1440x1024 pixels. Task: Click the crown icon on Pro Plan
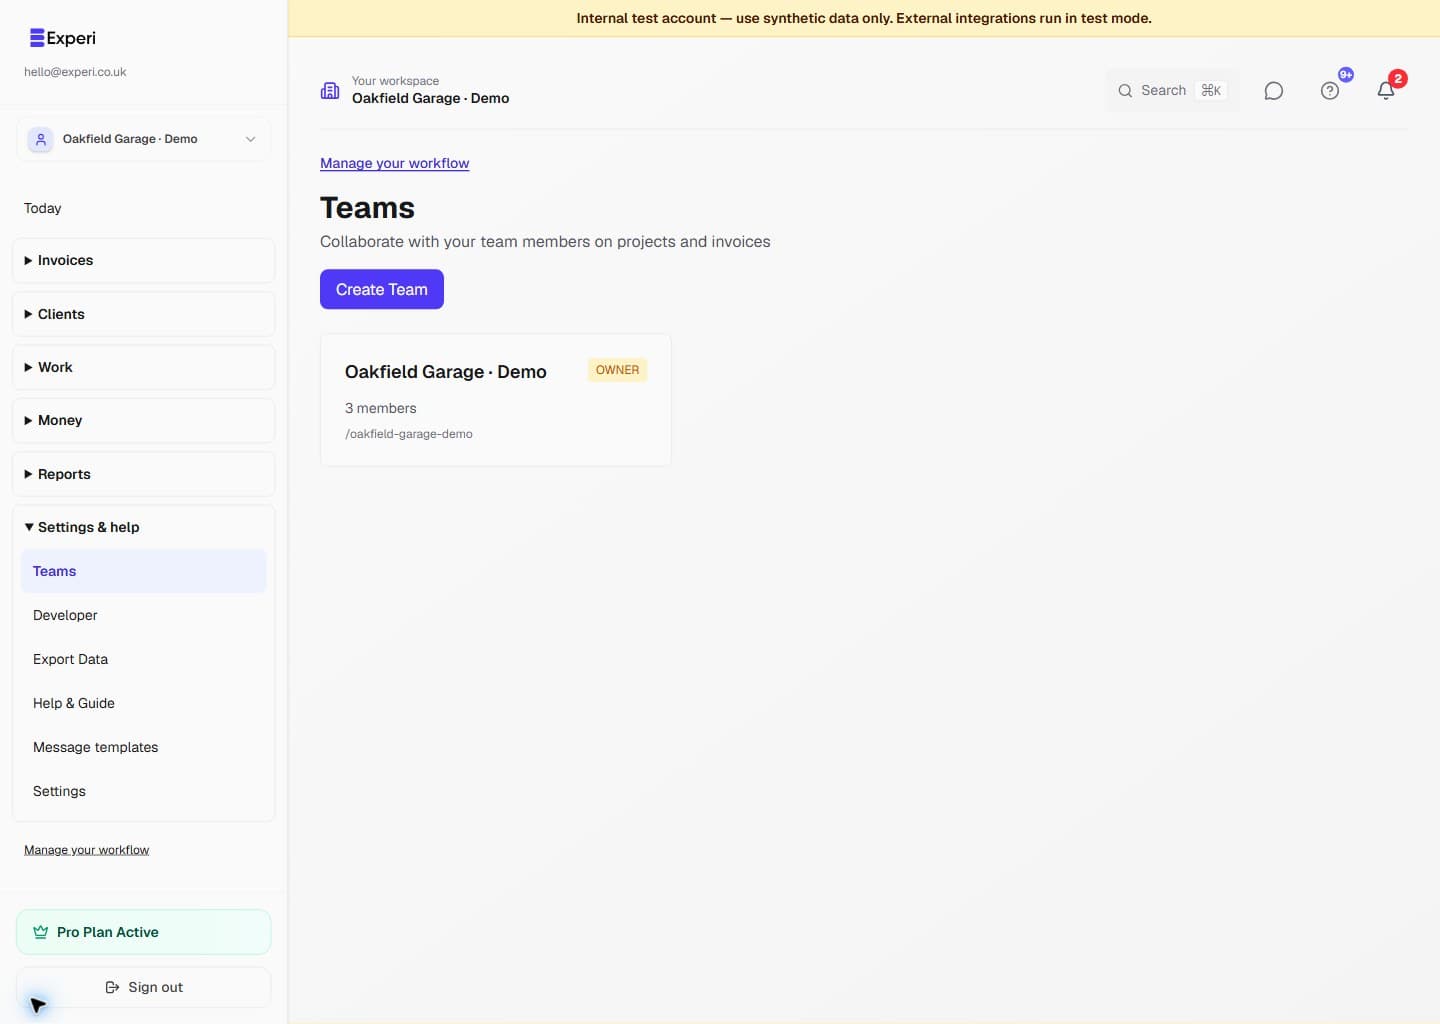click(40, 932)
